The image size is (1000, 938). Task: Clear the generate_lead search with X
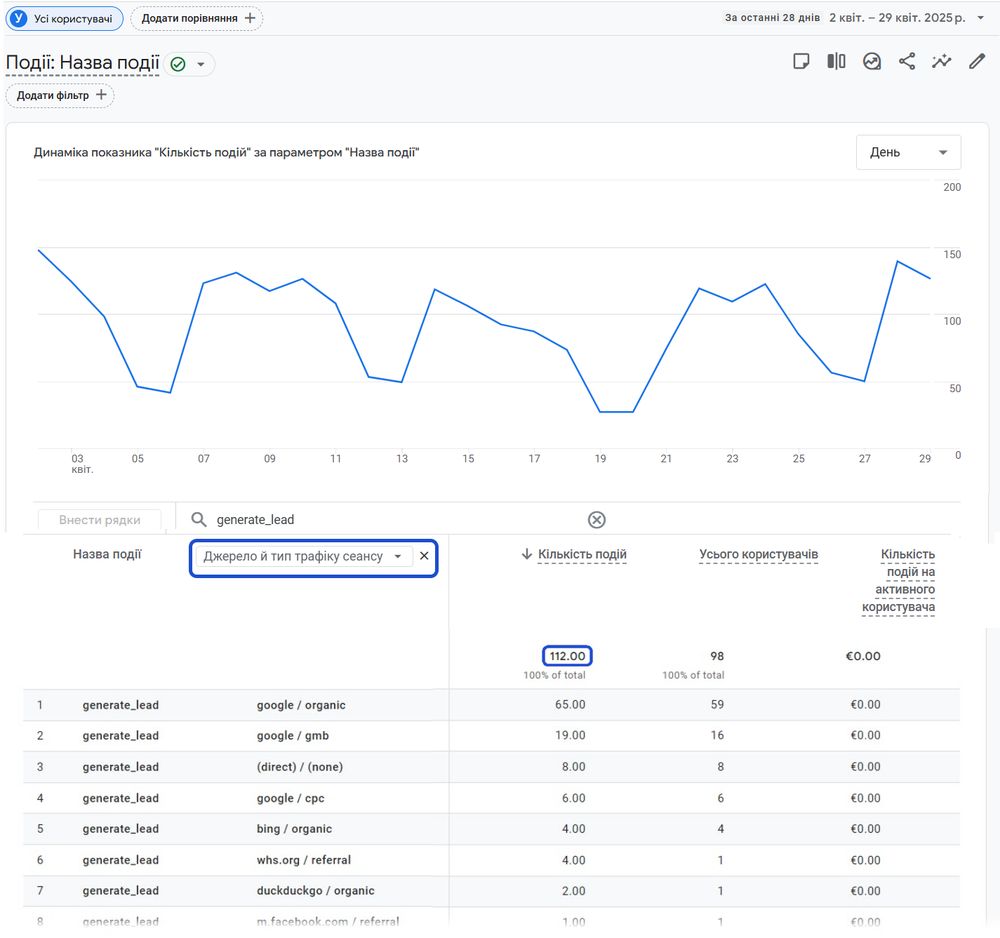click(596, 520)
